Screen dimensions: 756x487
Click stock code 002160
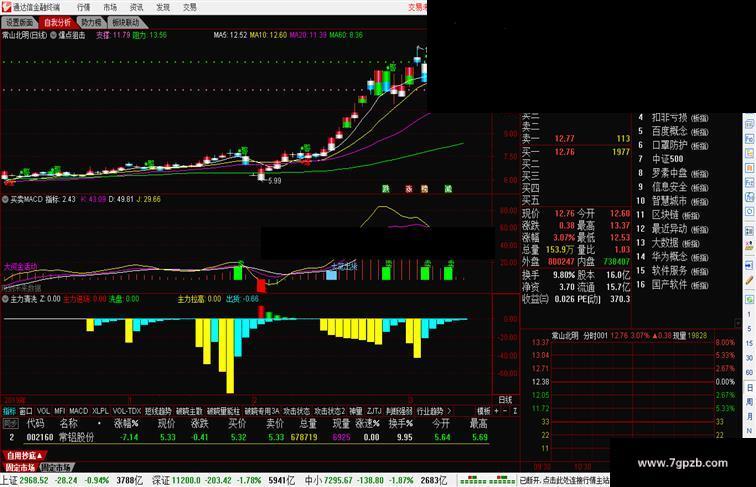40,437
